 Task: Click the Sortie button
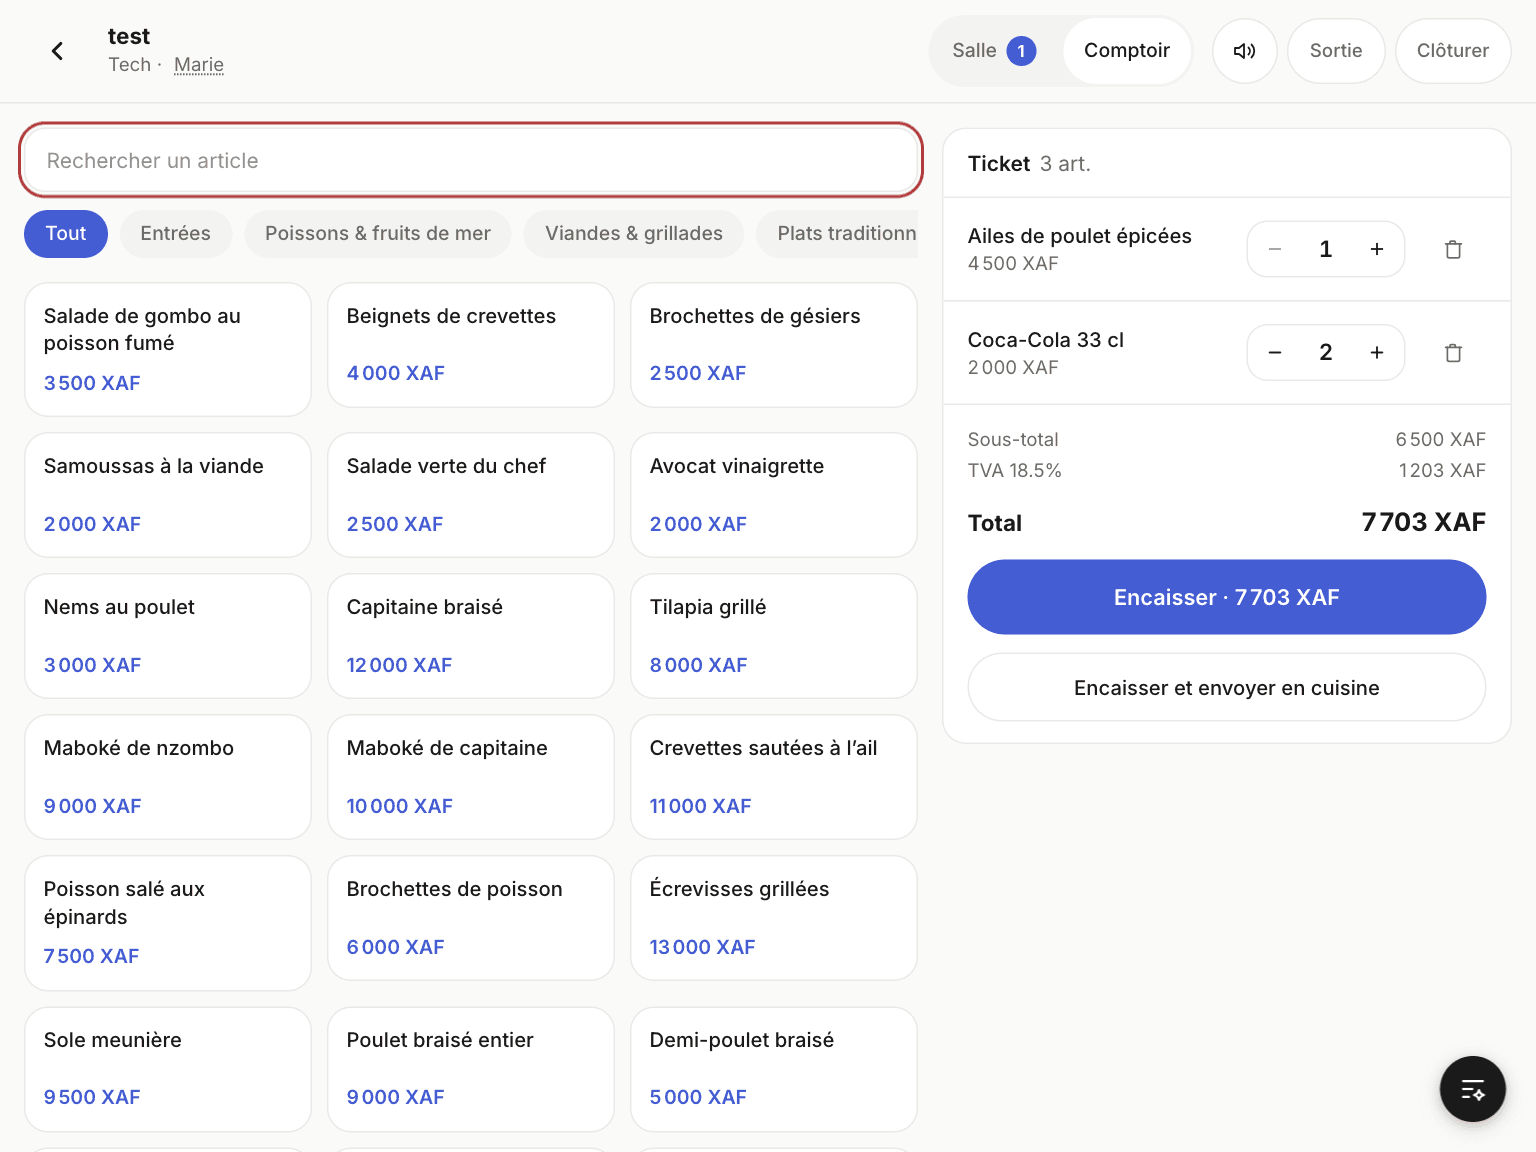[1335, 51]
